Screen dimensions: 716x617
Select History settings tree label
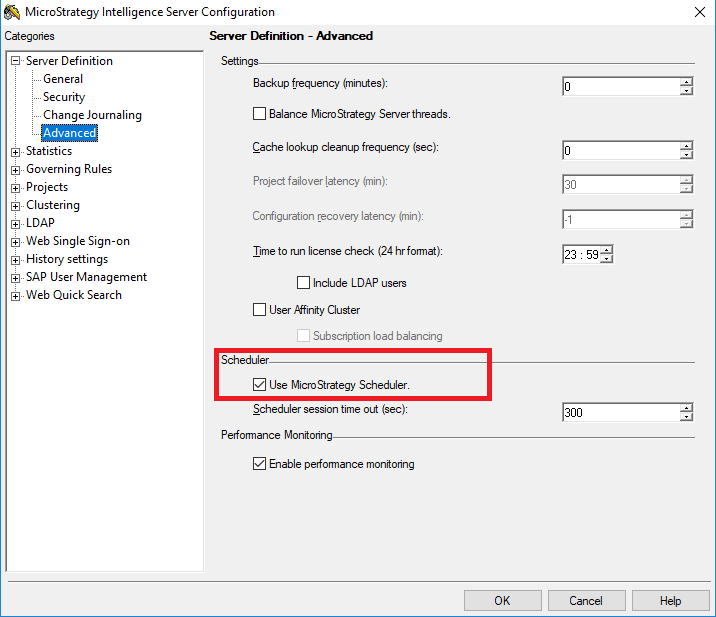pyautogui.click(x=67, y=259)
